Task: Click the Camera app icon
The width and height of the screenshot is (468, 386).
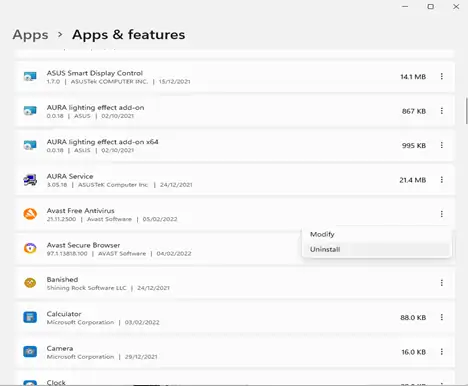Action: 30,351
